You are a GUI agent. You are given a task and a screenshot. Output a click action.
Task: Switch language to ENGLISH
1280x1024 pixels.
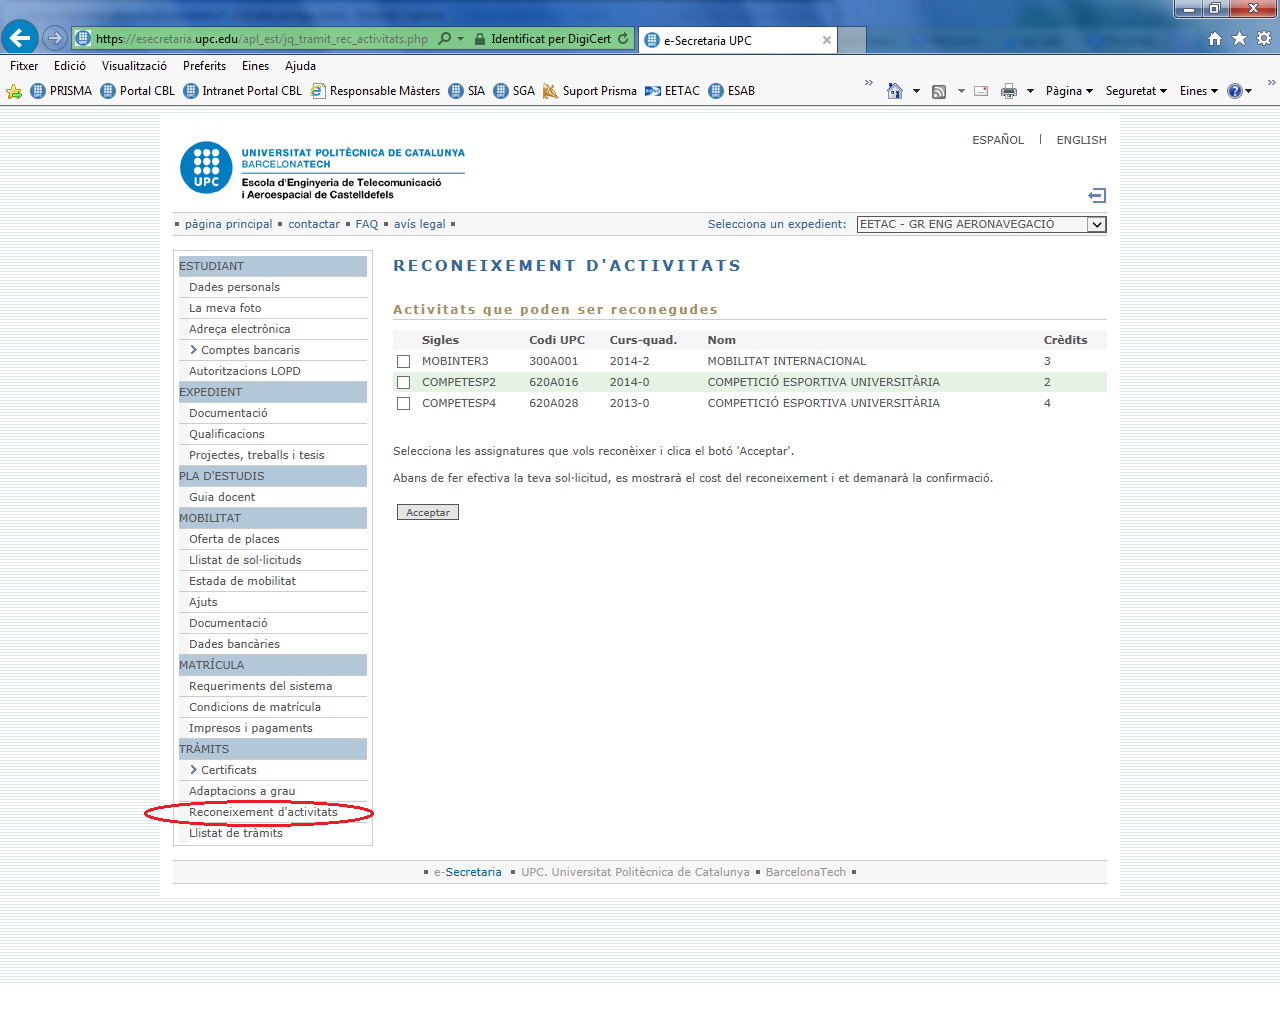pyautogui.click(x=1081, y=140)
